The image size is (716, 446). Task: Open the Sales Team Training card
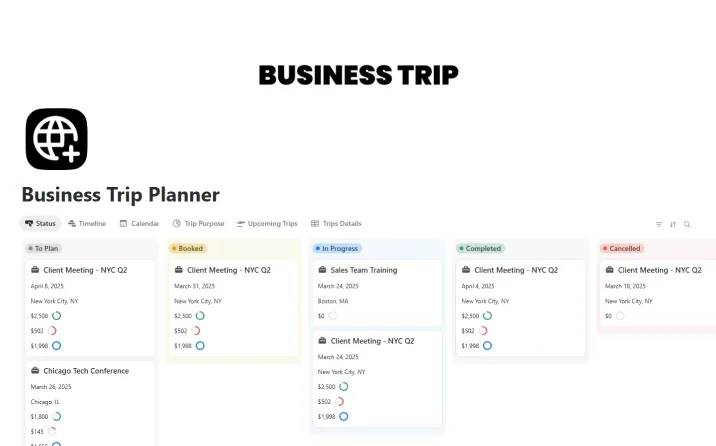click(x=364, y=270)
